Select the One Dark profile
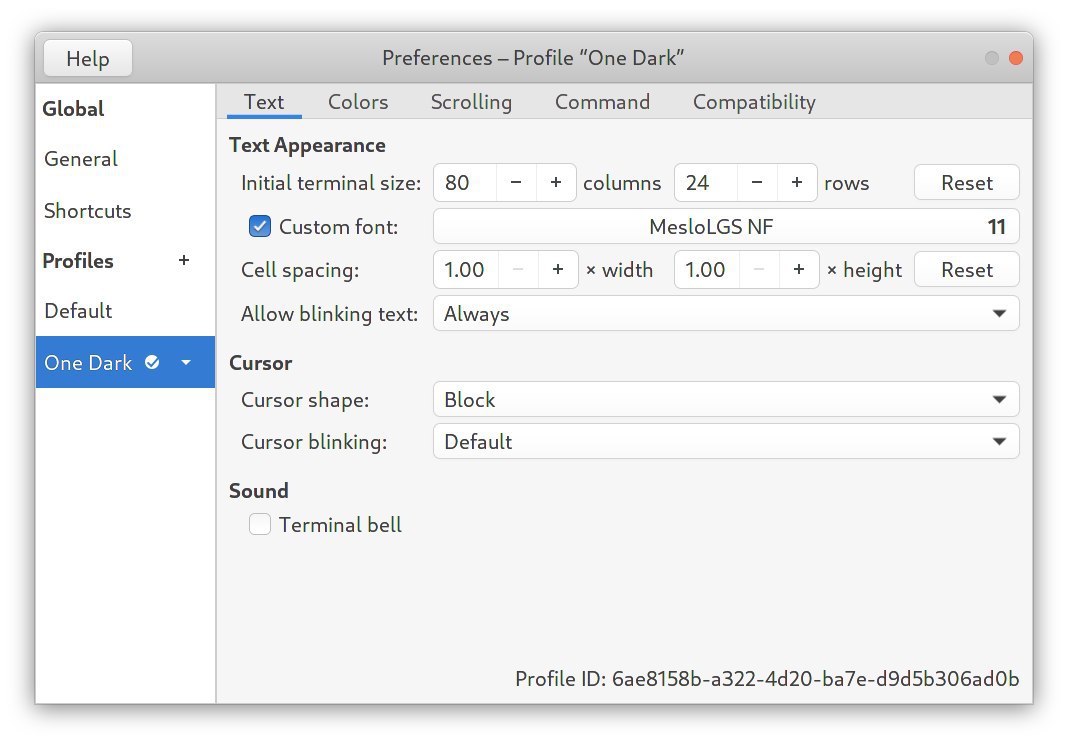Screen dimensions: 1068x742 click(125, 362)
